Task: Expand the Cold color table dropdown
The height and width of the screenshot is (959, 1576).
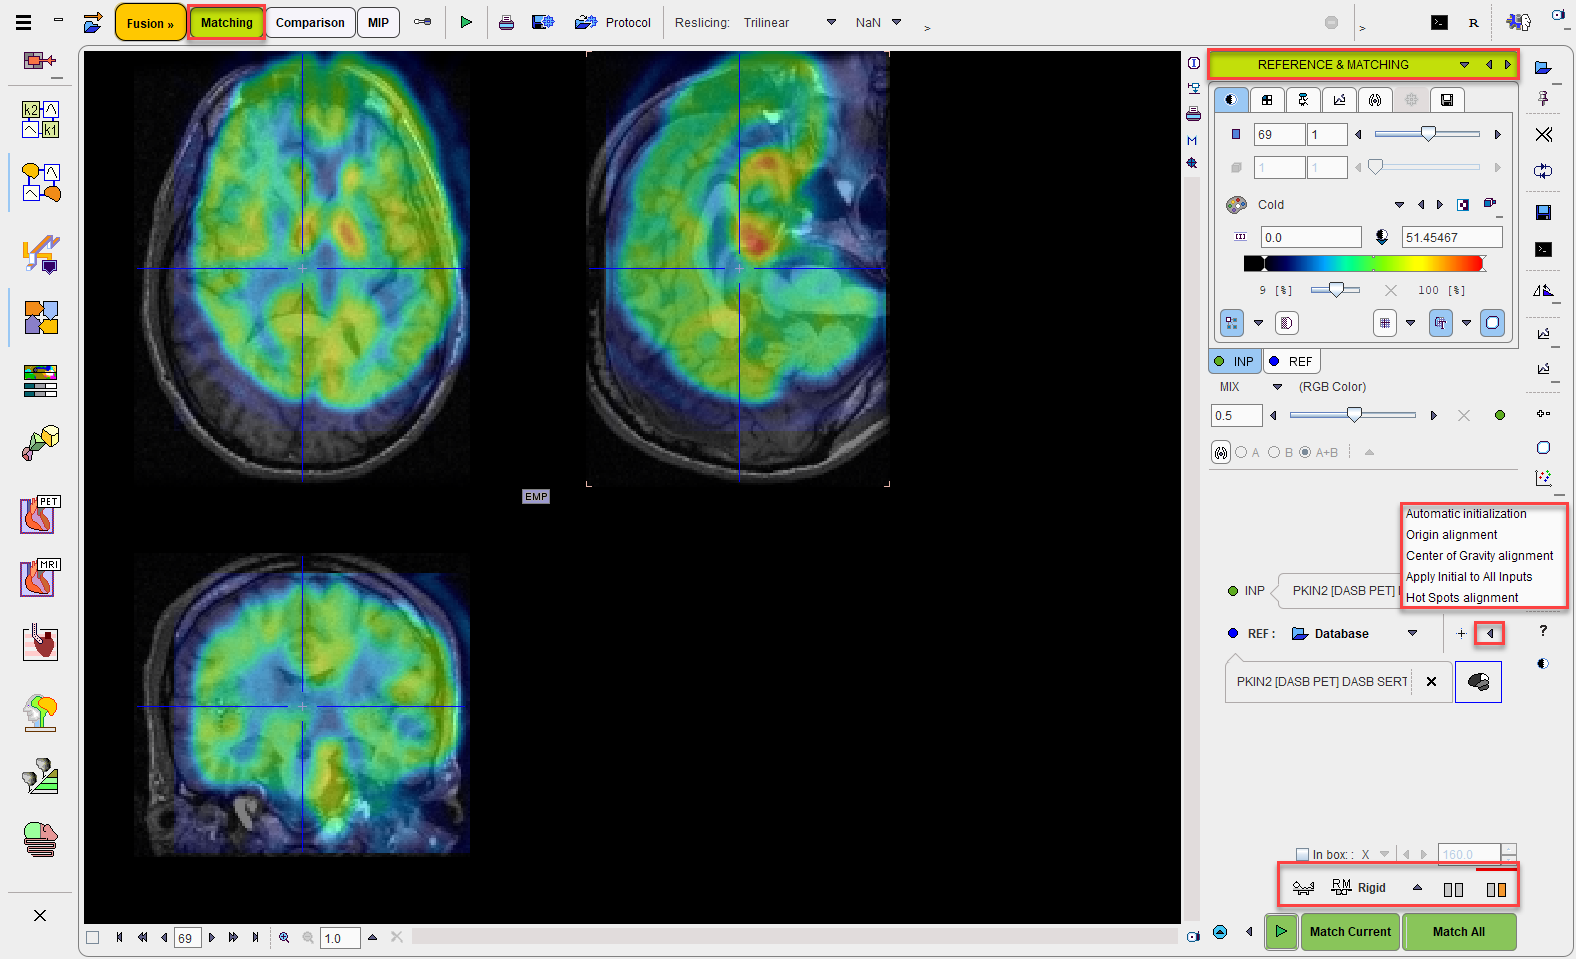Action: [x=1399, y=204]
